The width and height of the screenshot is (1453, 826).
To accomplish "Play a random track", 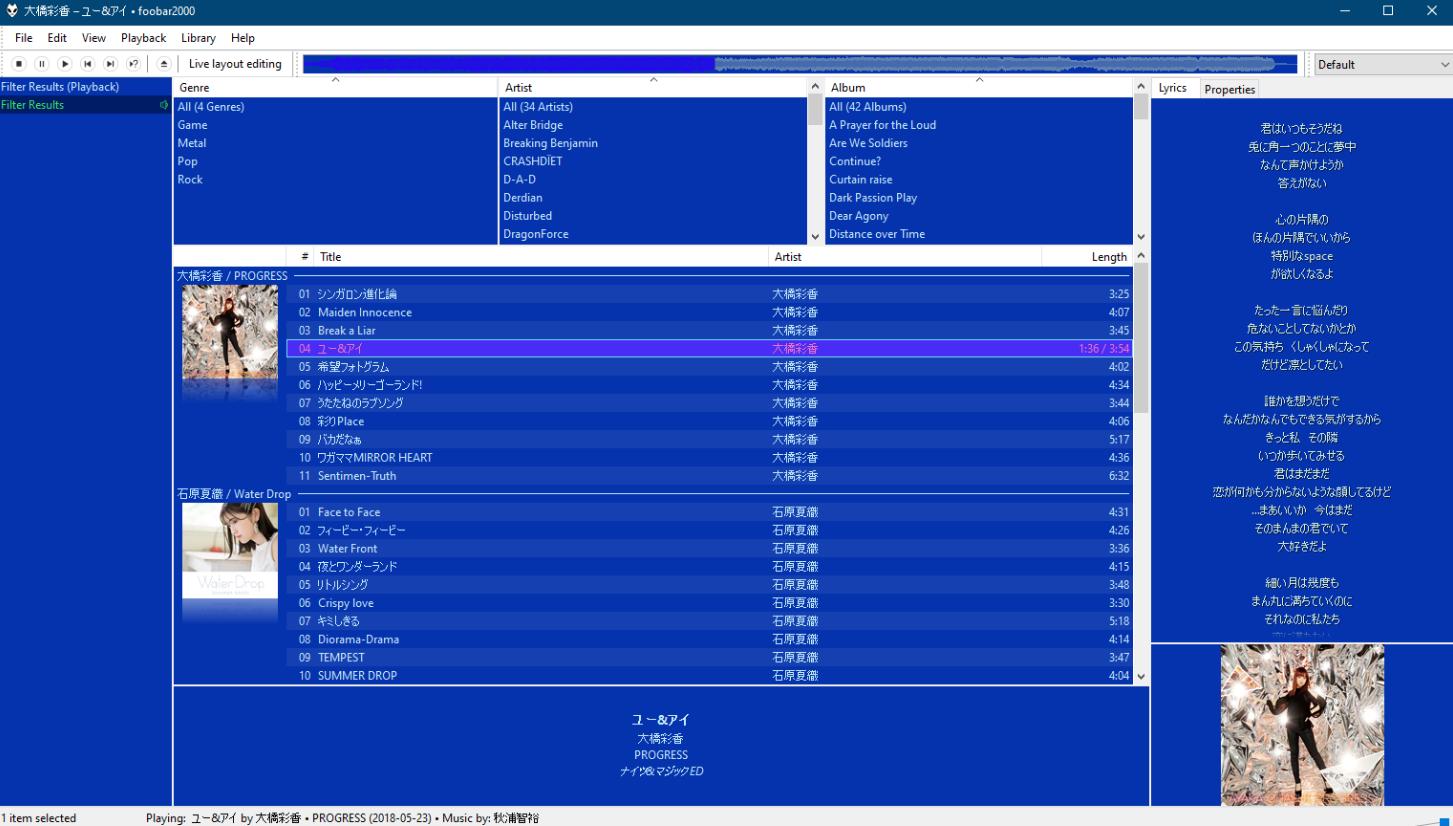I will (x=133, y=64).
